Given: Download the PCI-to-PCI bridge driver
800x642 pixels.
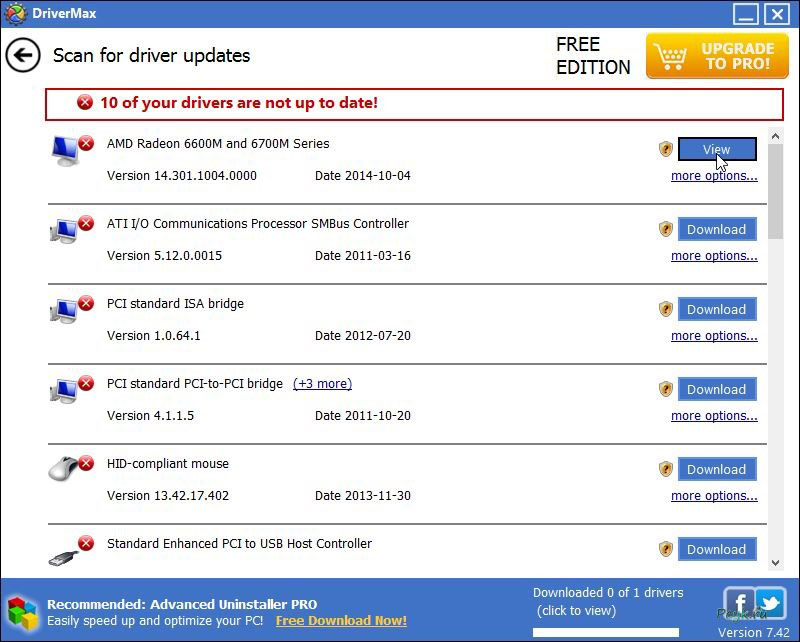Looking at the screenshot, I should 717,389.
